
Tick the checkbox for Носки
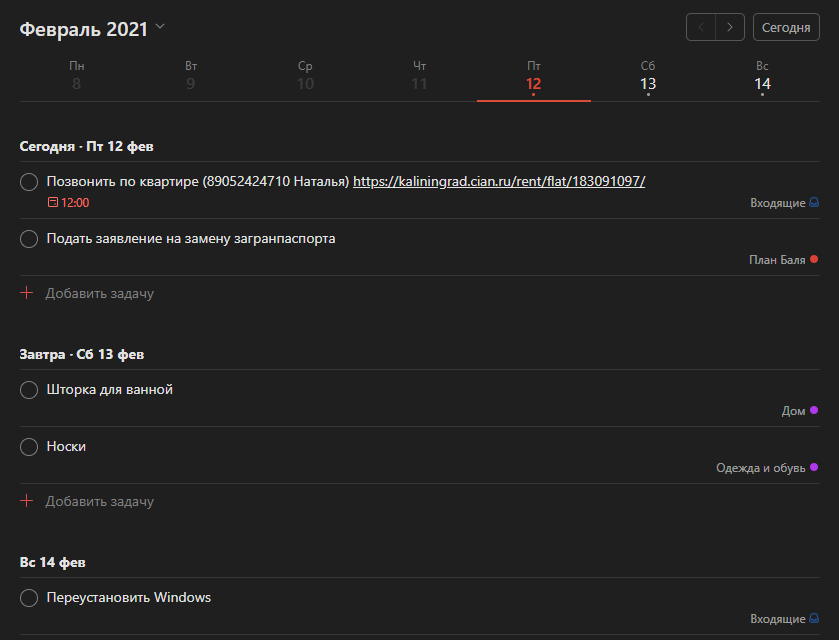point(29,447)
